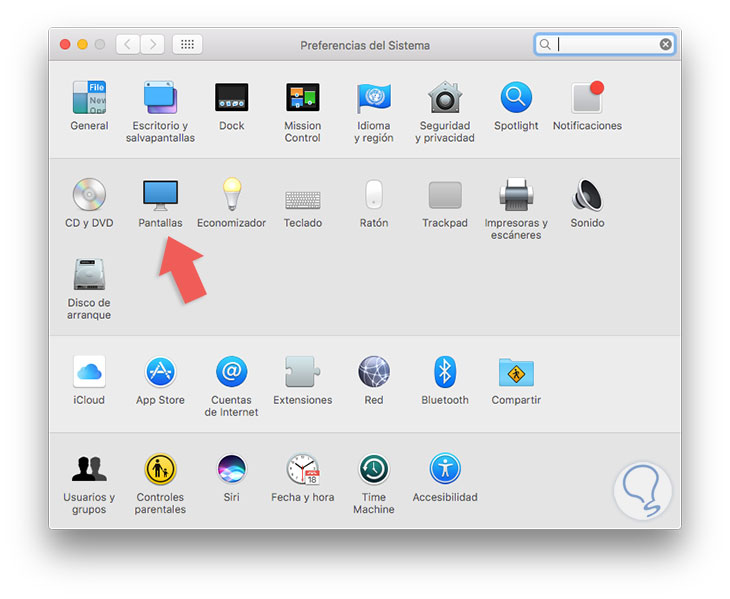Image resolution: width=730 pixels, height=599 pixels.
Task: Open Economizador lightbulb icon
Action: click(x=231, y=195)
